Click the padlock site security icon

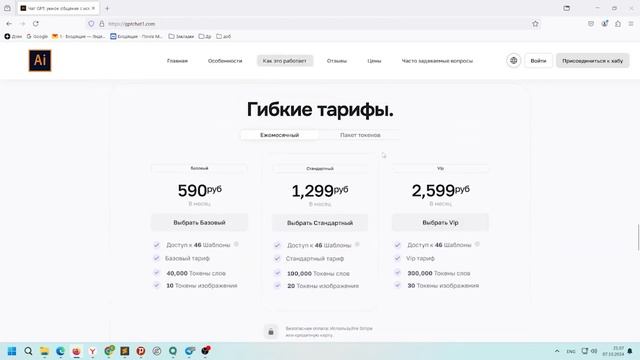click(x=102, y=24)
